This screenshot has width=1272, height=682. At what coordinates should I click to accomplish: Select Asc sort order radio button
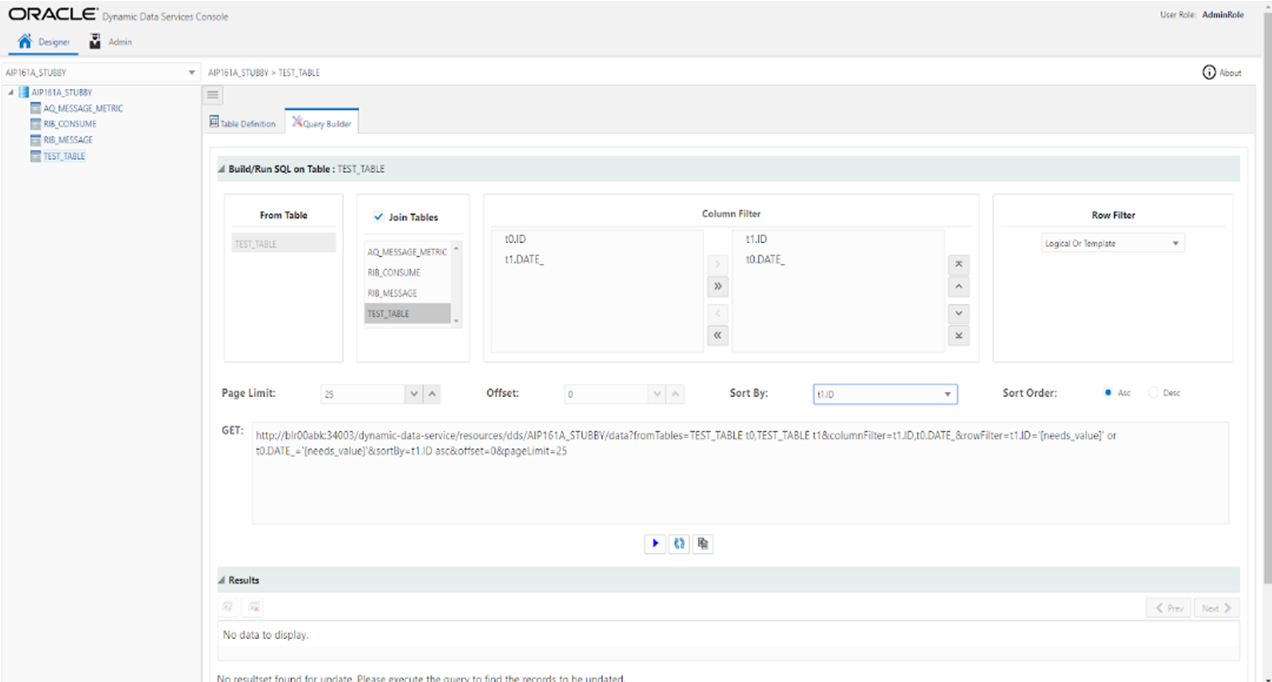(1108, 393)
